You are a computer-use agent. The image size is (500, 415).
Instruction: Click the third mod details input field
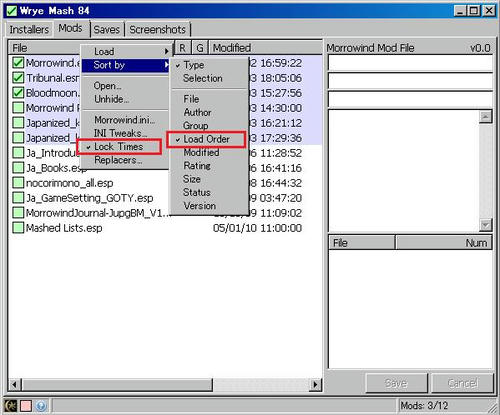pyautogui.click(x=410, y=99)
